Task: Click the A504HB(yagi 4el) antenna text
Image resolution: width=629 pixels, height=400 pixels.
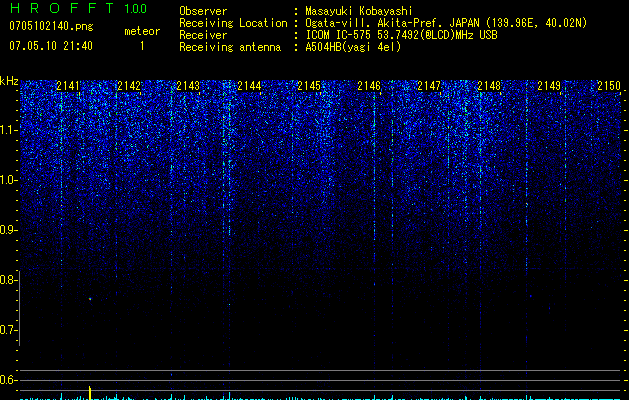Action: coord(353,47)
